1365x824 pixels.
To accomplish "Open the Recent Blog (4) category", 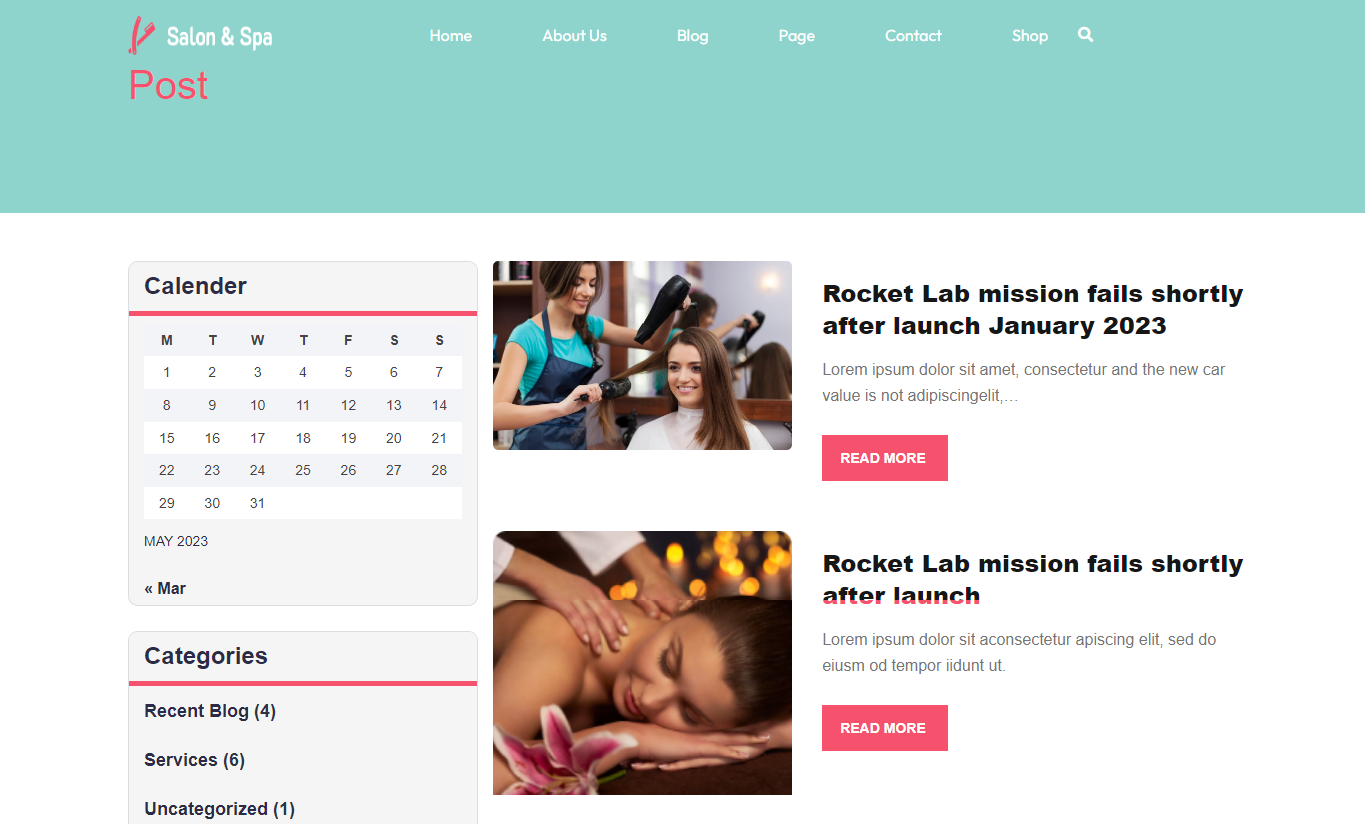I will pyautogui.click(x=210, y=711).
